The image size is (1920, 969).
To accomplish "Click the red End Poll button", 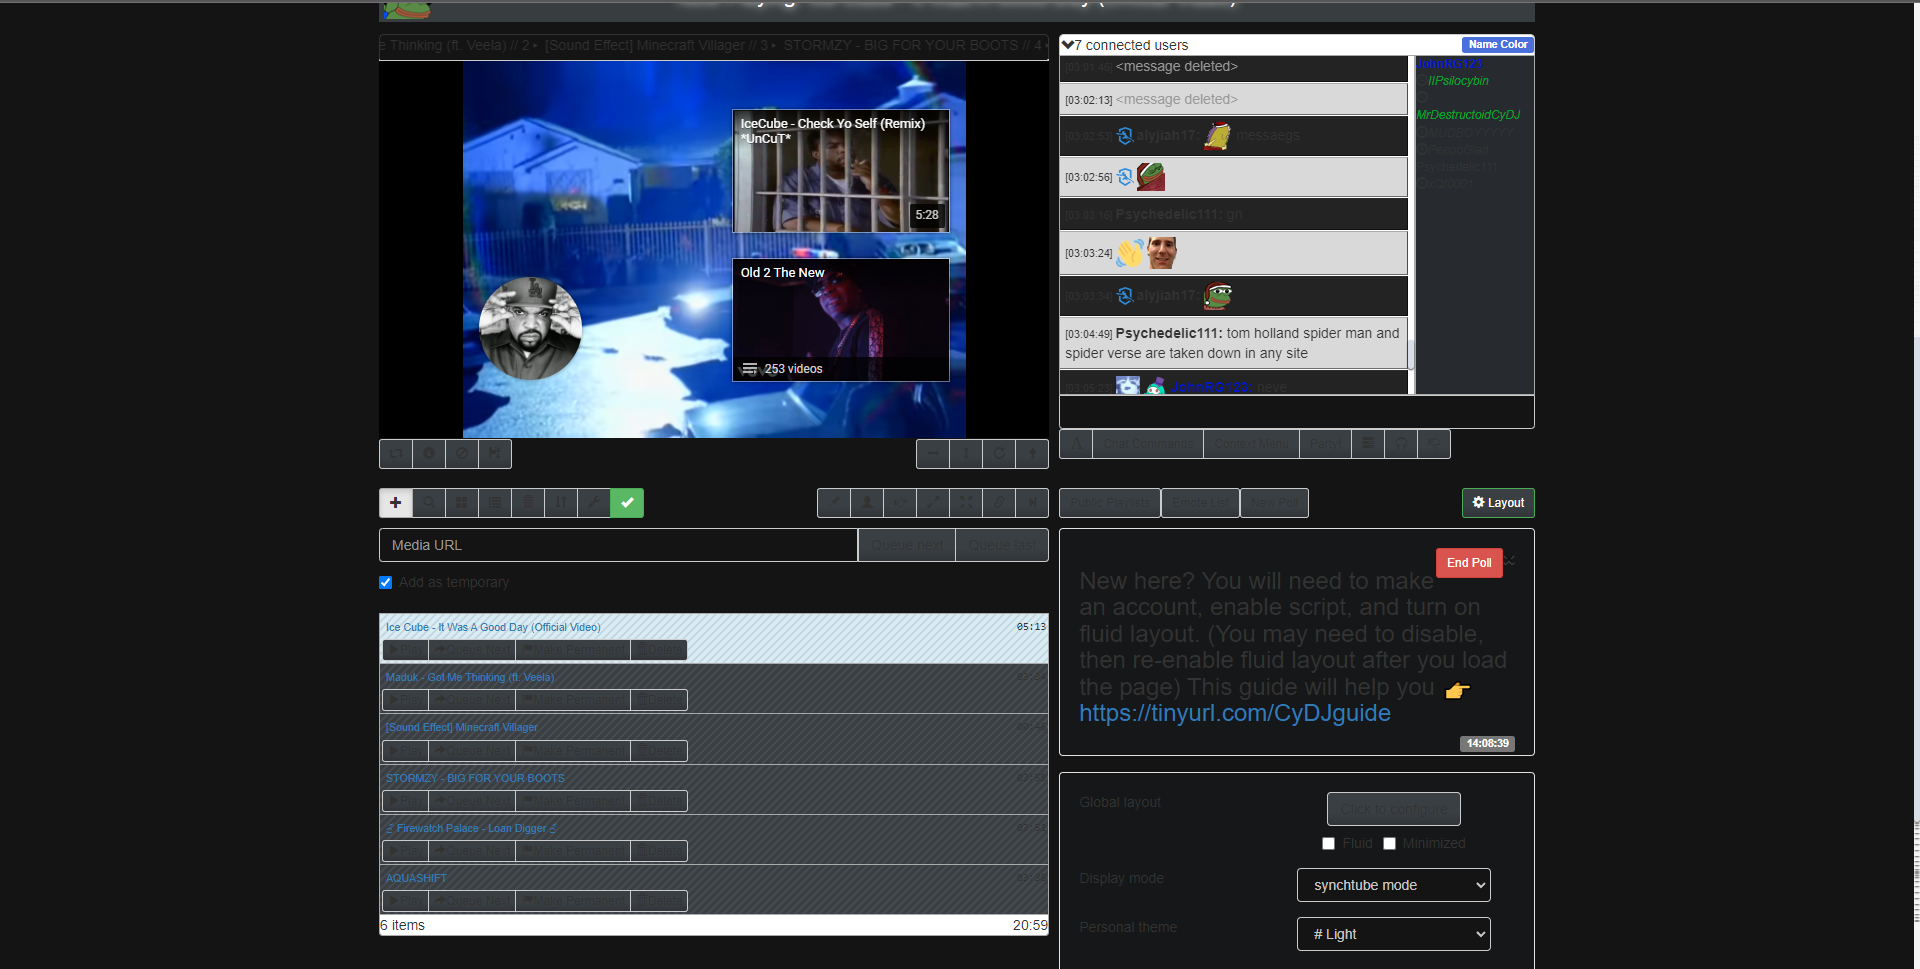I will coord(1469,563).
